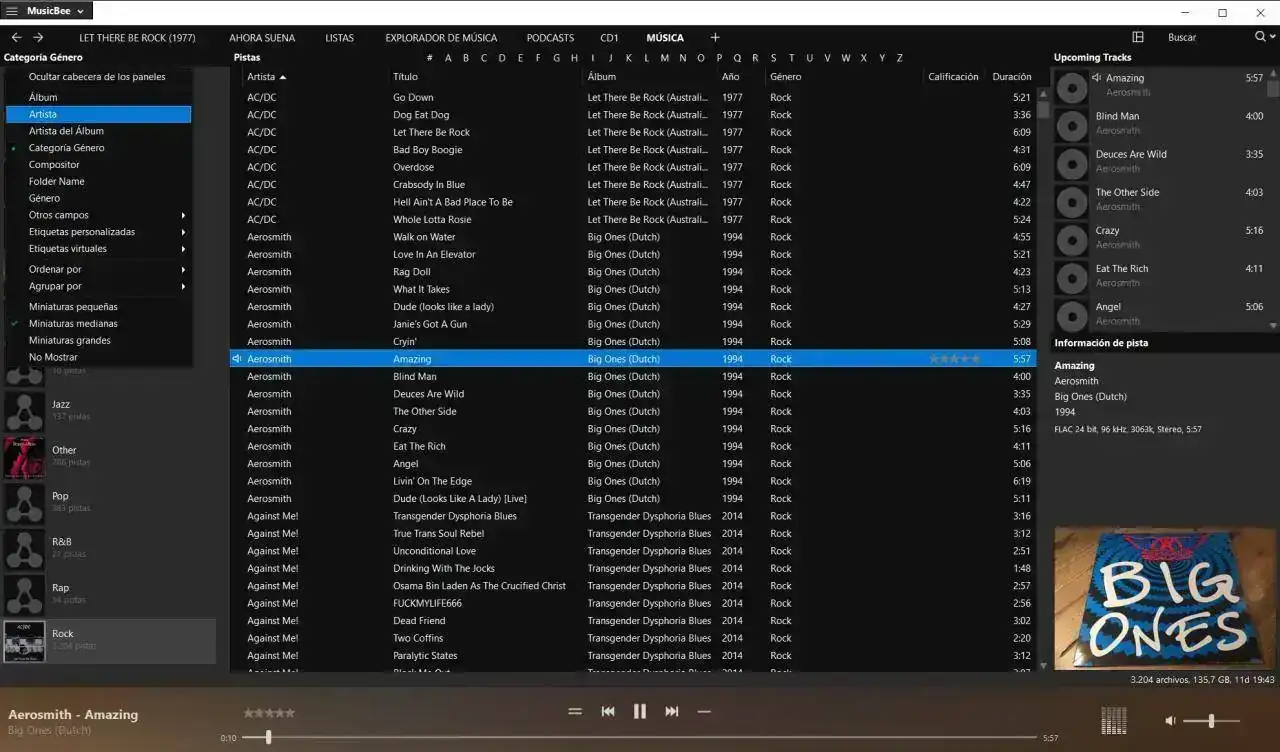Screen dimensions: 1280x752
Task: Sort tracks by the Duración column header
Action: 1011,77
